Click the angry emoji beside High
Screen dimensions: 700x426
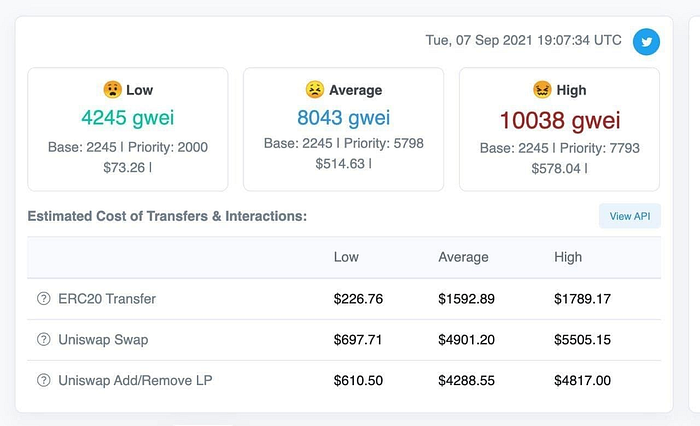(x=542, y=90)
